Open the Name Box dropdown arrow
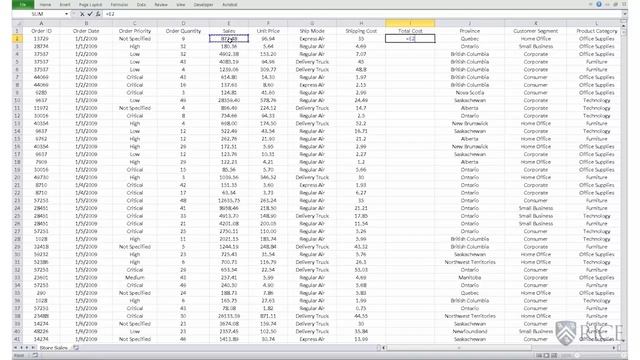The height and width of the screenshot is (360, 640). pos(66,14)
